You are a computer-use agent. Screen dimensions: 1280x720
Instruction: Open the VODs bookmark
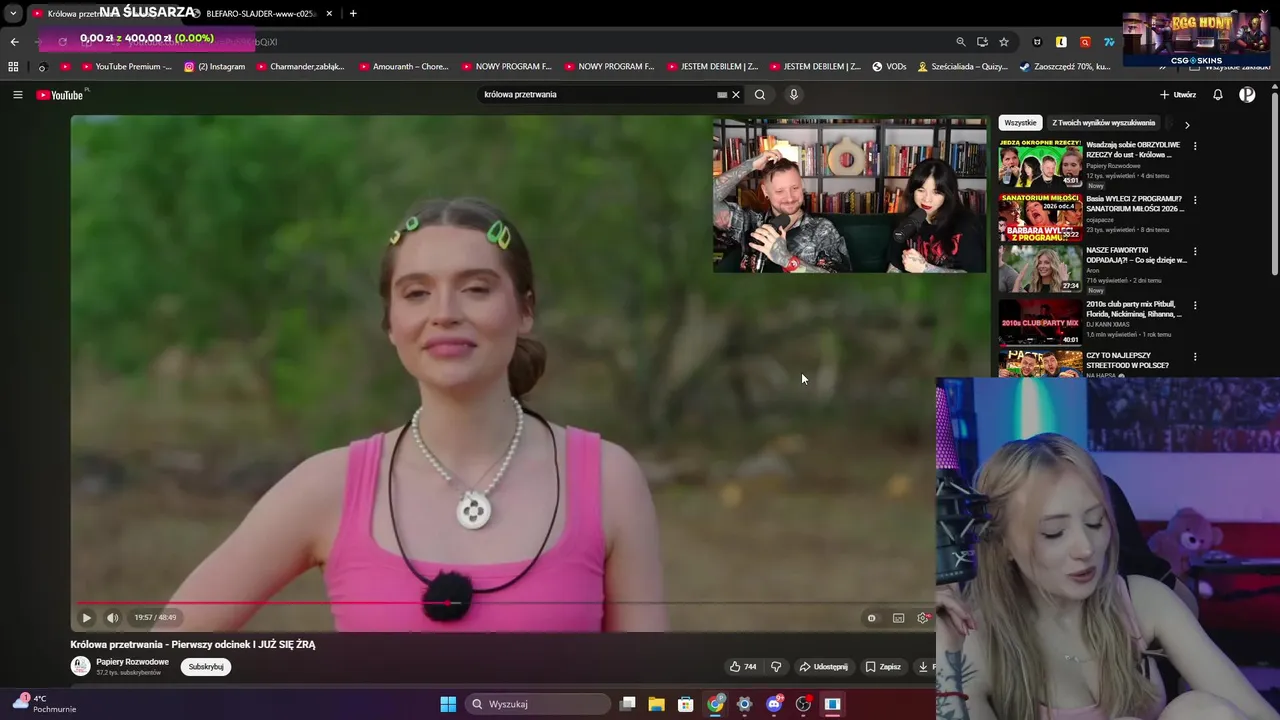pos(889,67)
